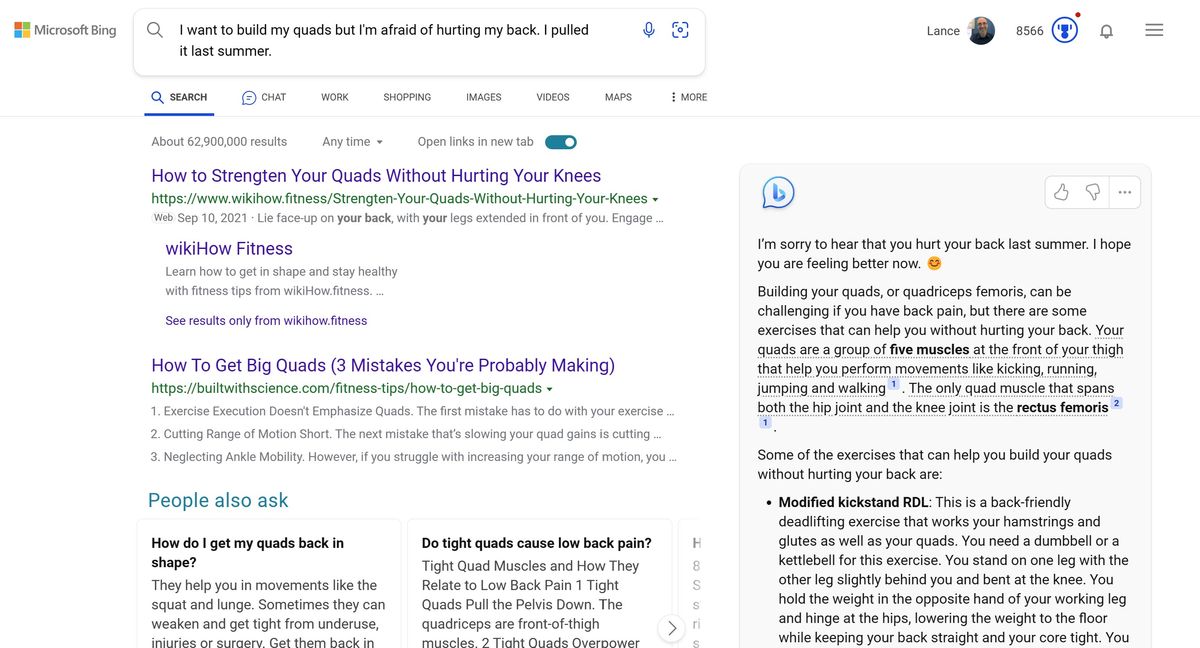Open citation 1 after jumping and walking

point(894,384)
